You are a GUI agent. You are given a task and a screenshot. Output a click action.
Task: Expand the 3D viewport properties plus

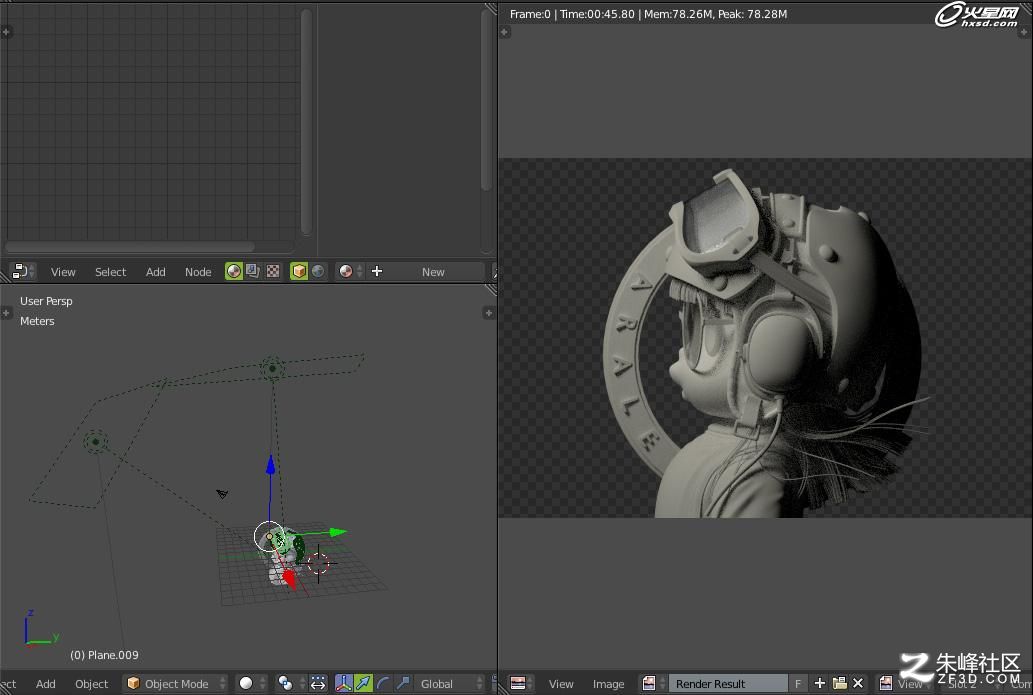[x=488, y=313]
